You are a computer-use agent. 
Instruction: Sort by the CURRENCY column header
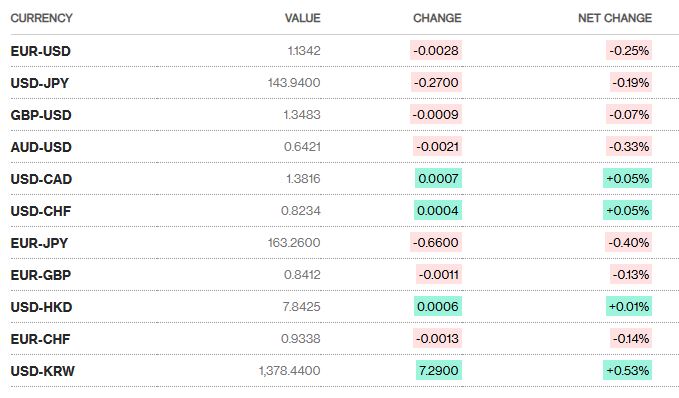tap(42, 18)
